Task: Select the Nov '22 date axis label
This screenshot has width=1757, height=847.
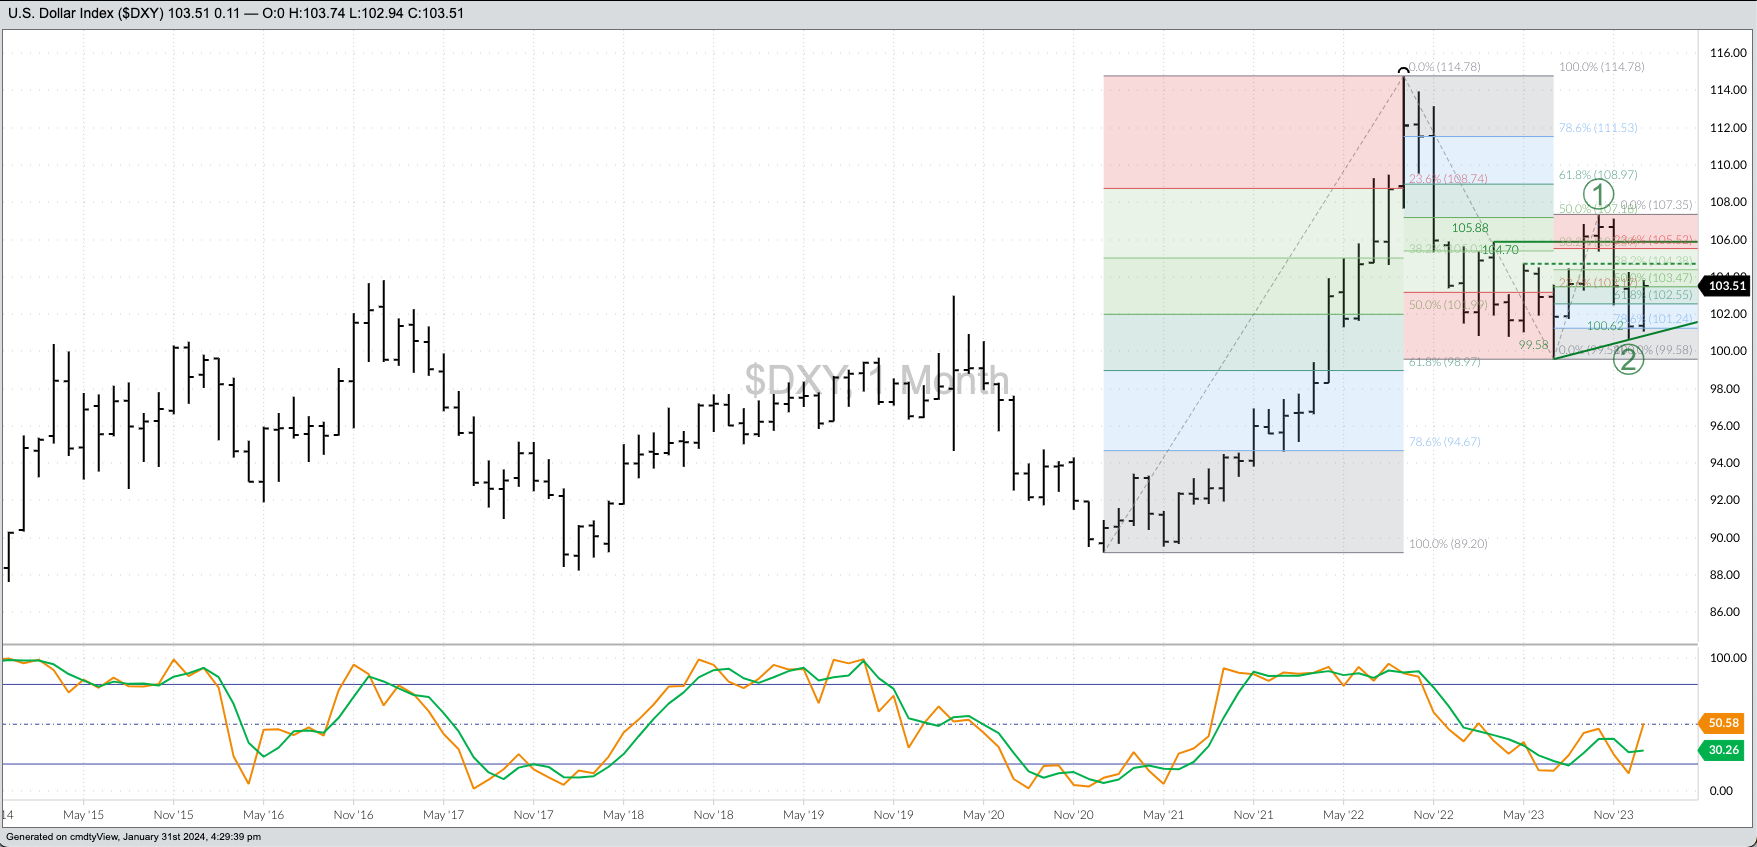Action: coord(1433,815)
